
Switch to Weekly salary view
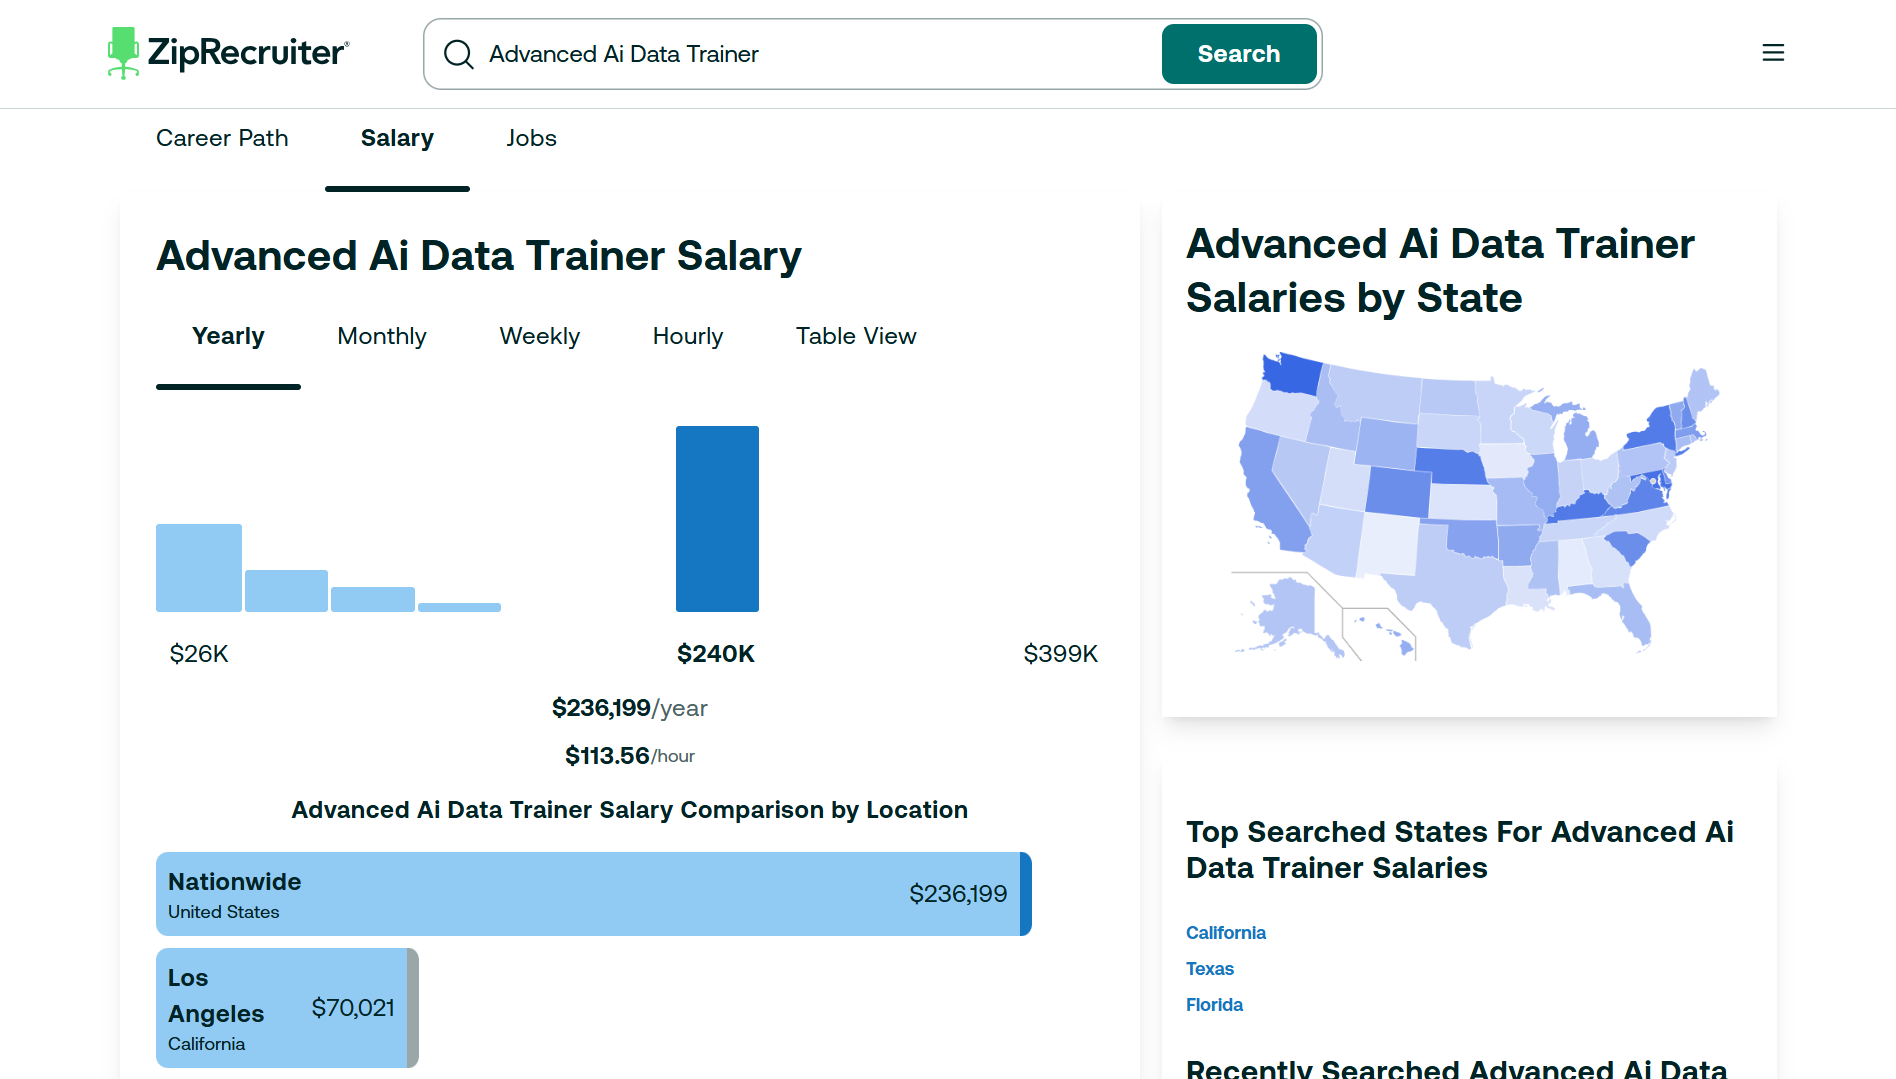539,336
